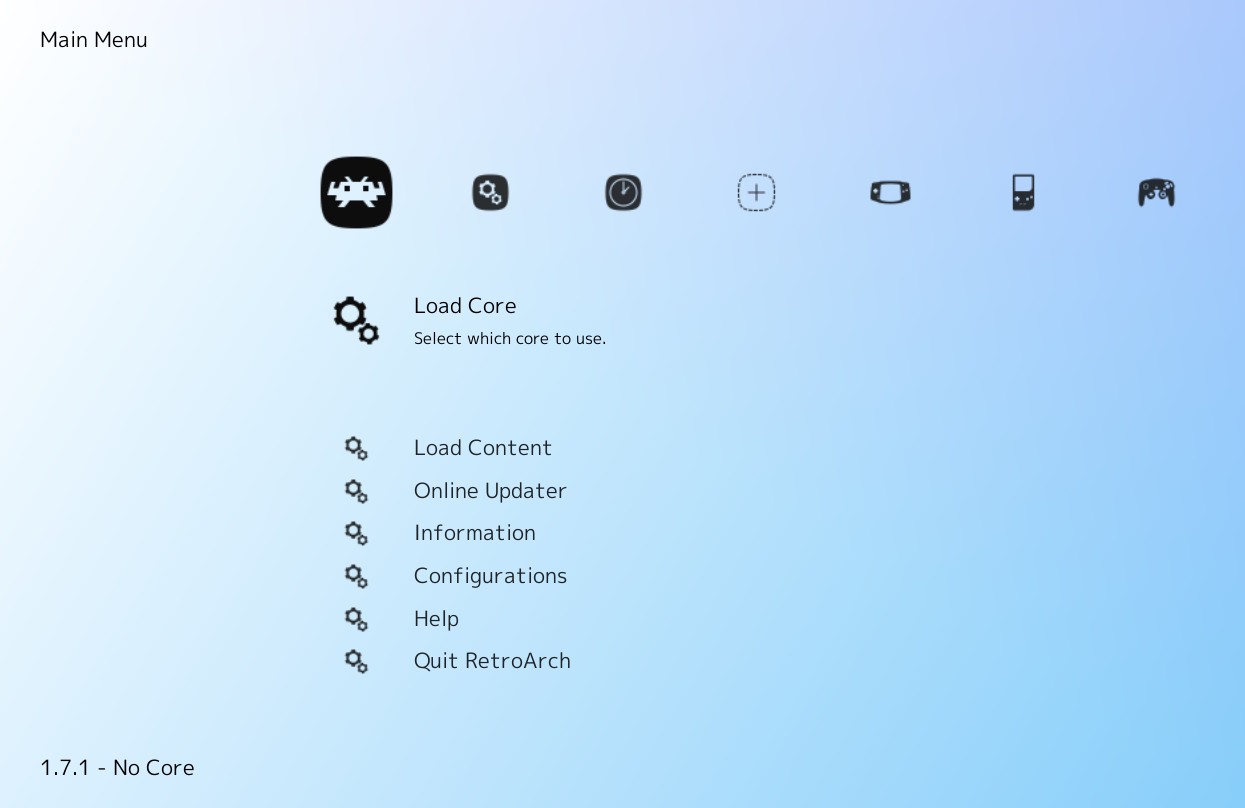Open the History clock tab icon
Image resolution: width=1245 pixels, height=808 pixels.
pos(623,192)
